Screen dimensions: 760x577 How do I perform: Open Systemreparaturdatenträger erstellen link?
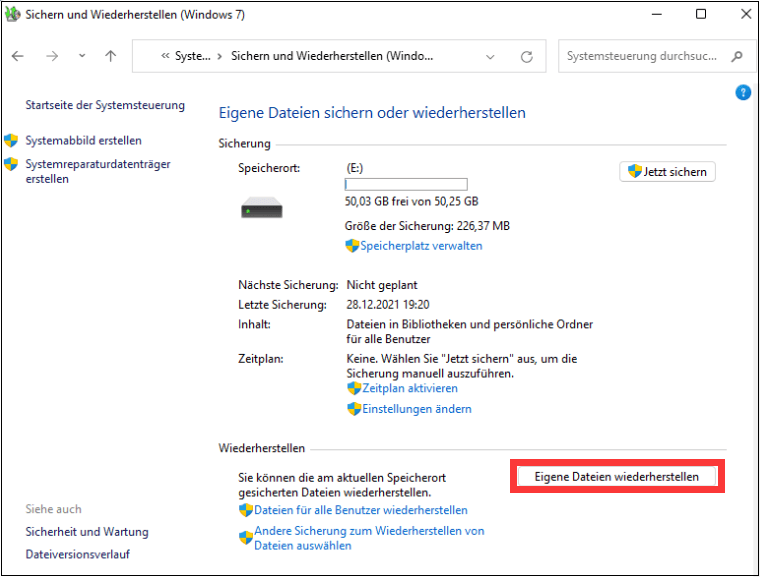[98, 171]
